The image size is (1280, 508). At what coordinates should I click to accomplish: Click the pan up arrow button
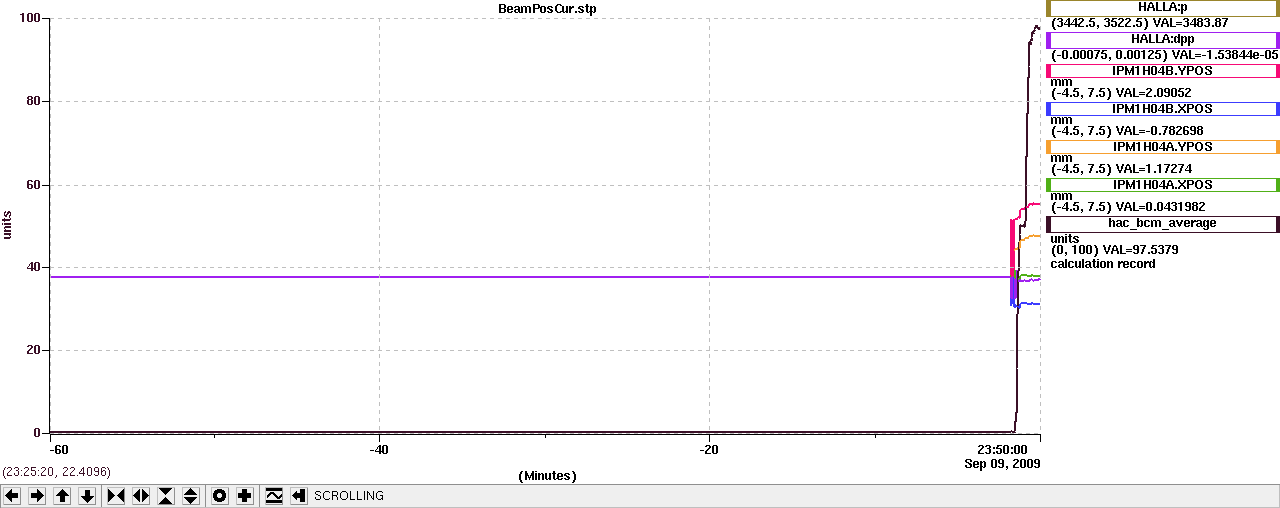(62, 496)
